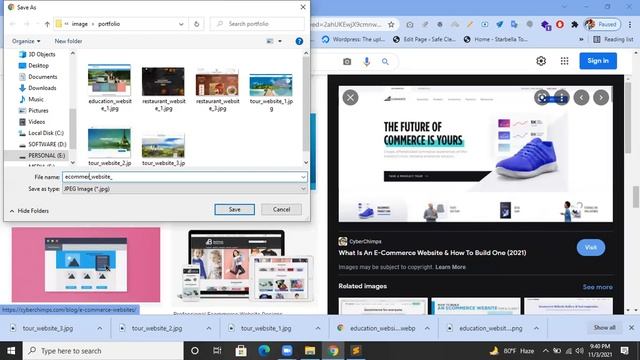Image resolution: width=640 pixels, height=360 pixels.
Task: Click Sublime Text taskbar icon
Action: point(356,351)
